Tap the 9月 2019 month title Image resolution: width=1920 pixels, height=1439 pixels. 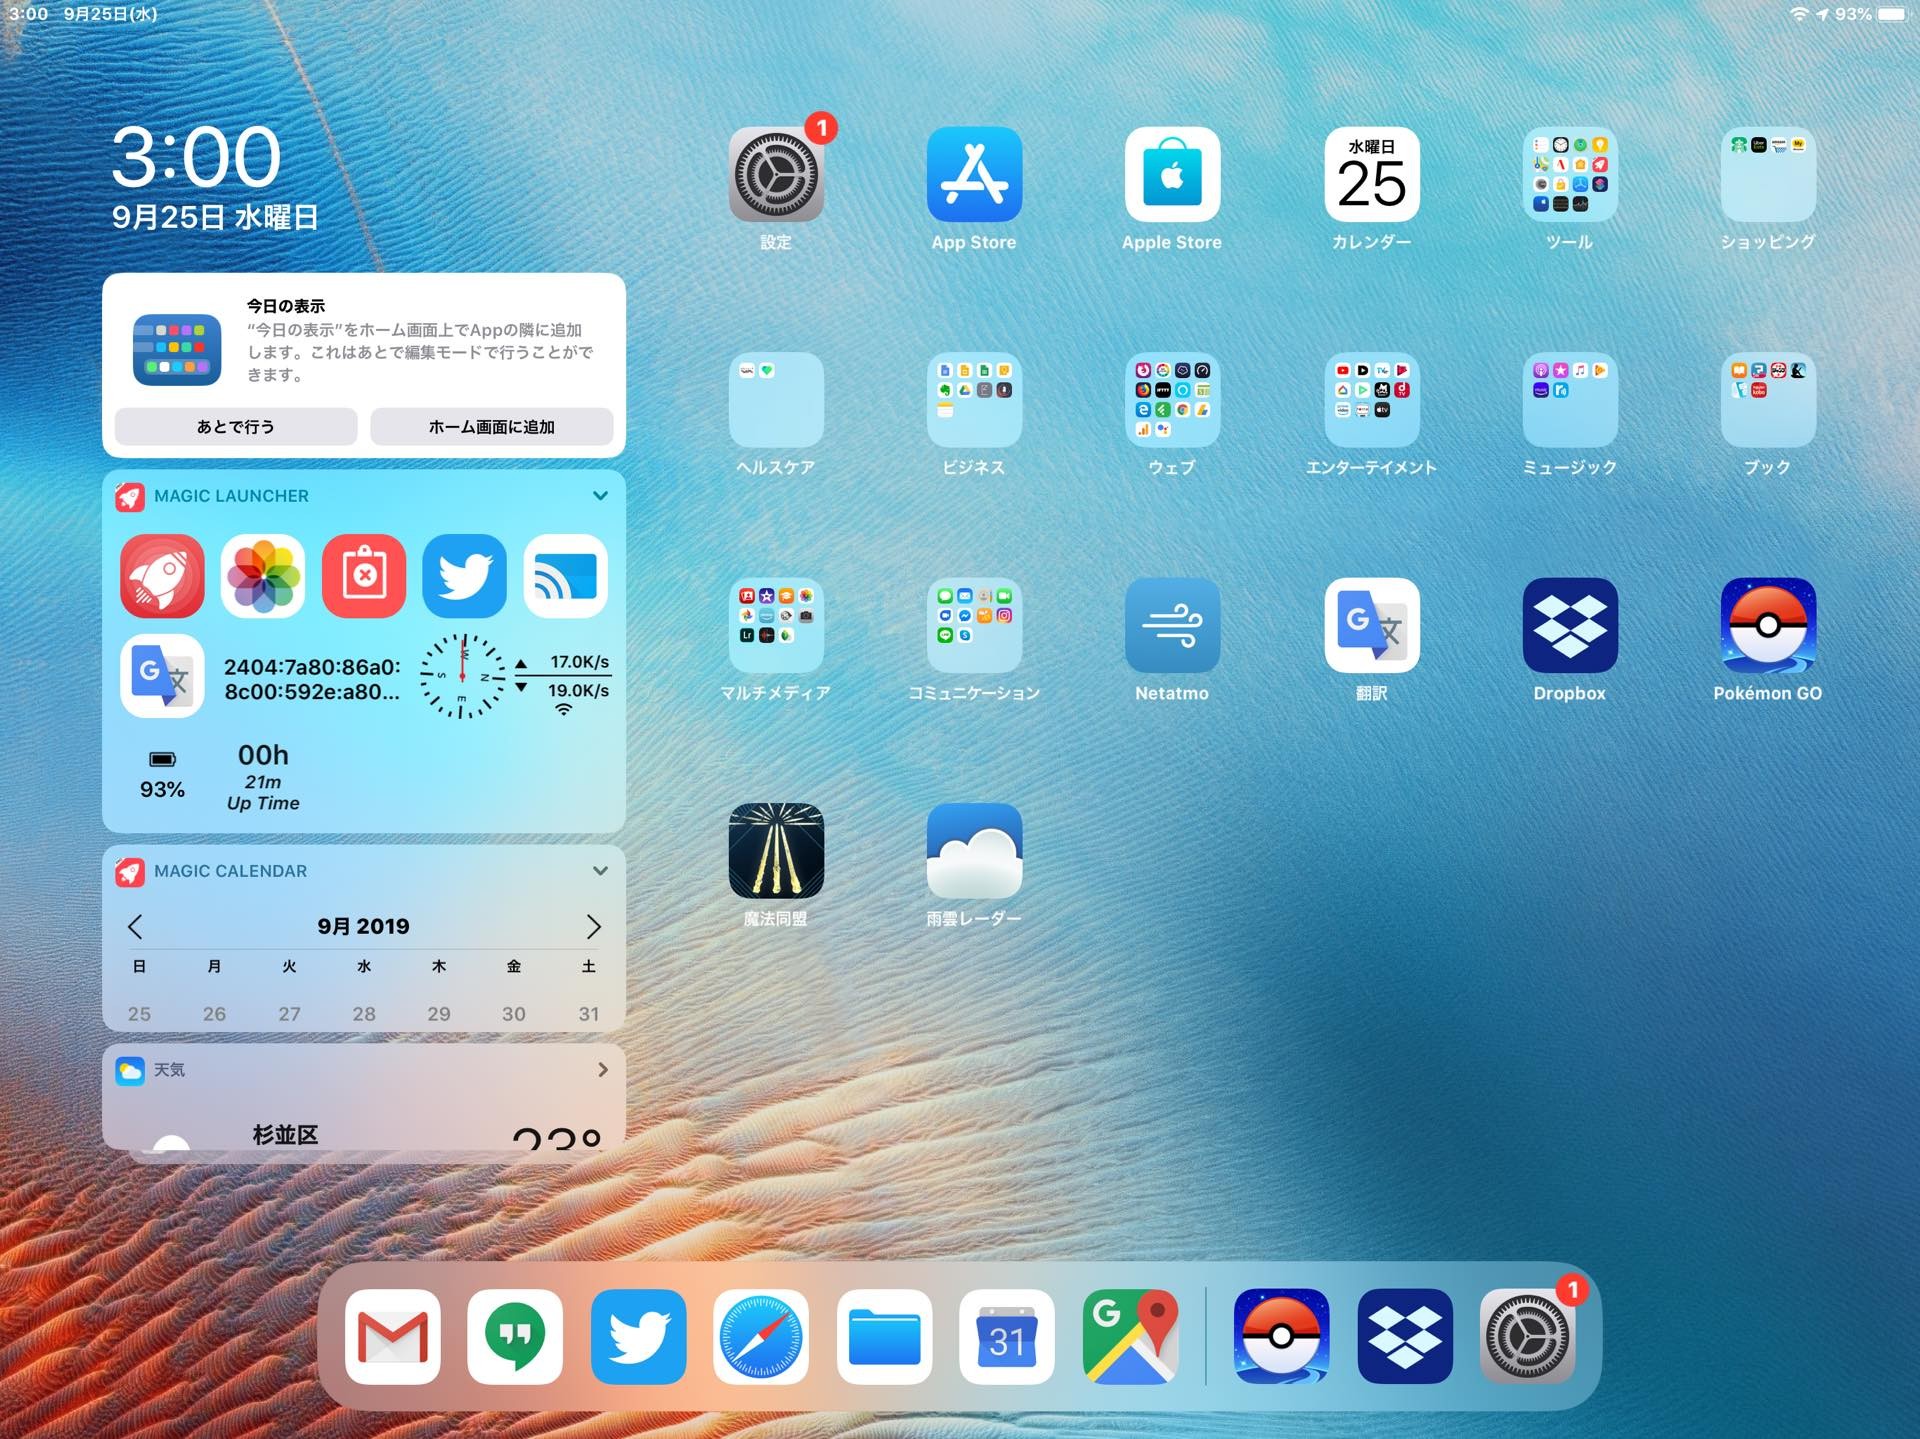(364, 927)
